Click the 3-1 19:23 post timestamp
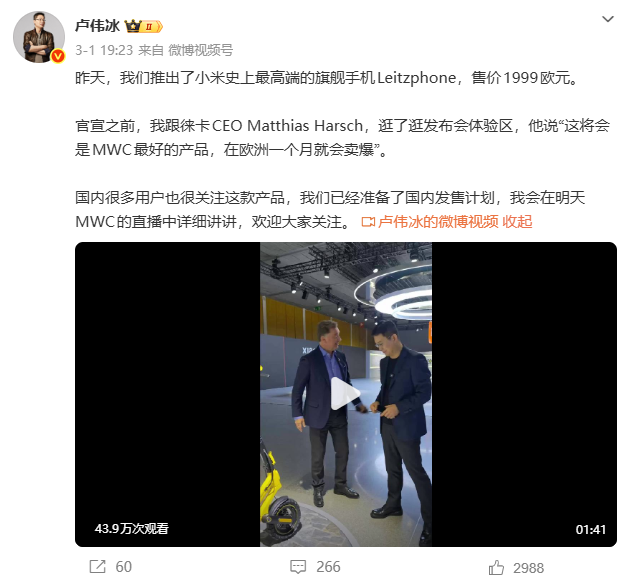Viewport: 629px width, 581px height. (104, 50)
